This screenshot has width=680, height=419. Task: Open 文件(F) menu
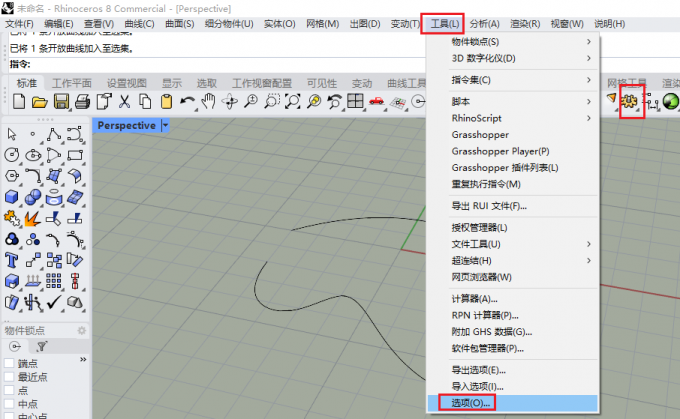coord(19,24)
